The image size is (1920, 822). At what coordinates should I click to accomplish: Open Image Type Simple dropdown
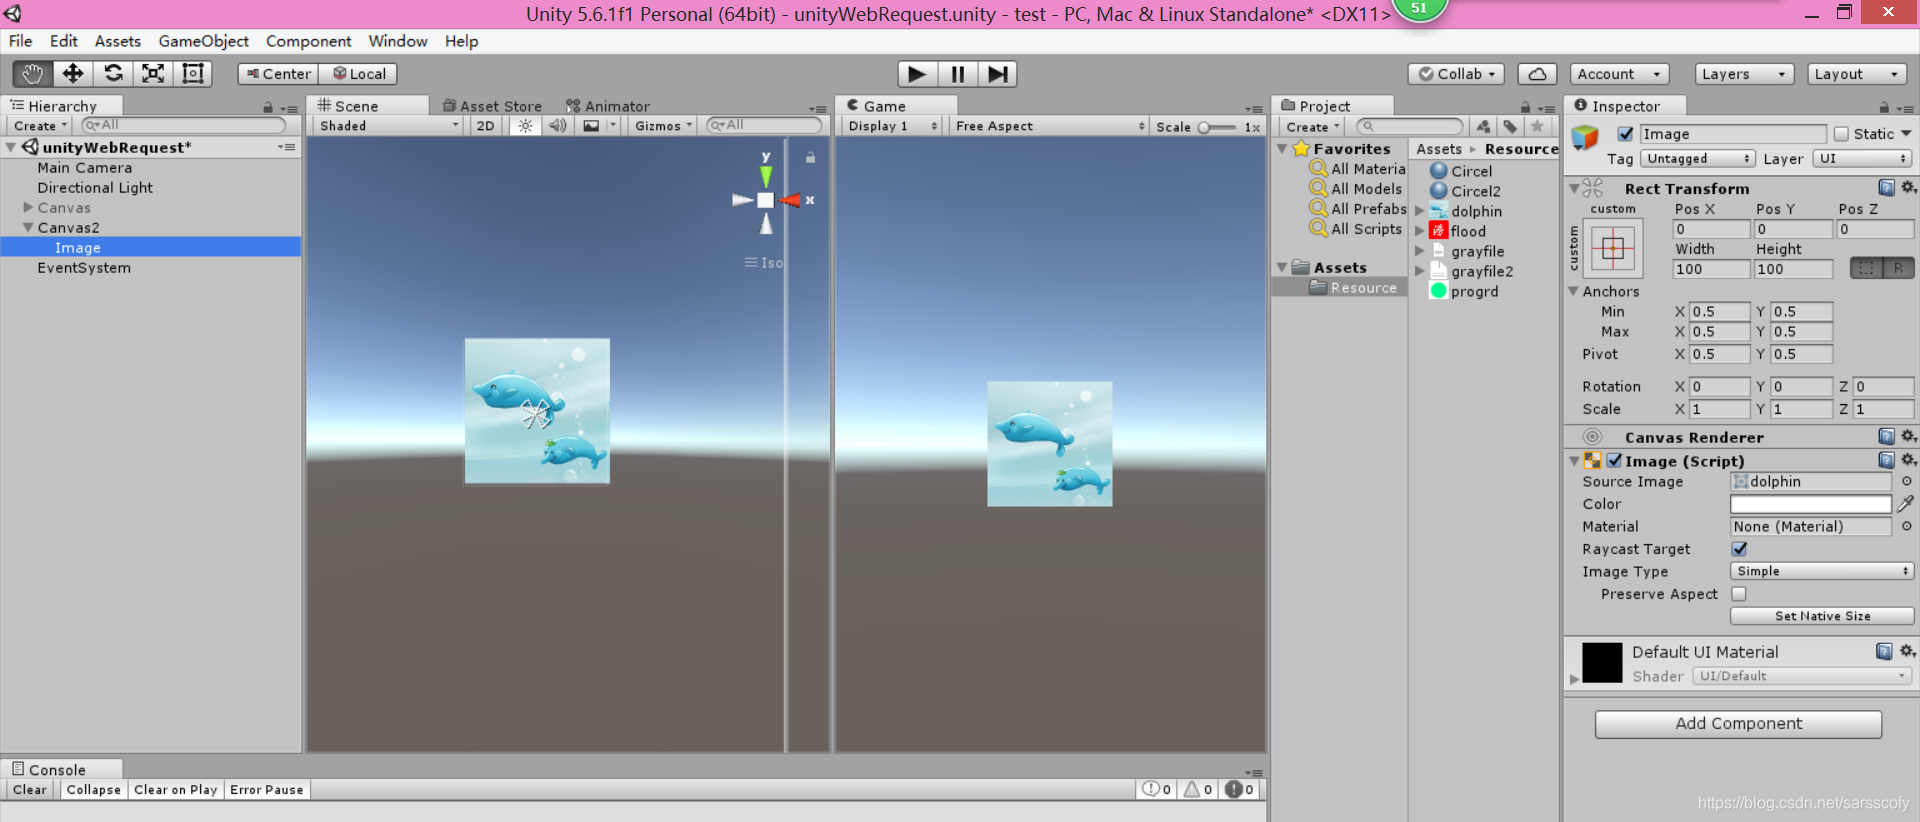pyautogui.click(x=1821, y=571)
